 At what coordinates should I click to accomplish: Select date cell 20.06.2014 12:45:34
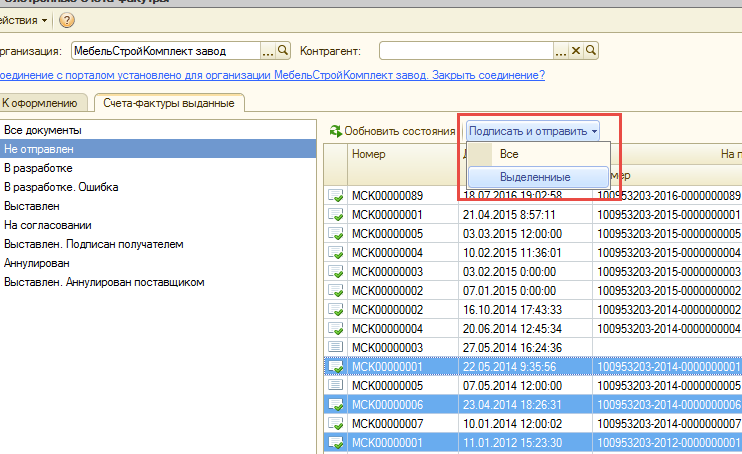pyautogui.click(x=525, y=329)
